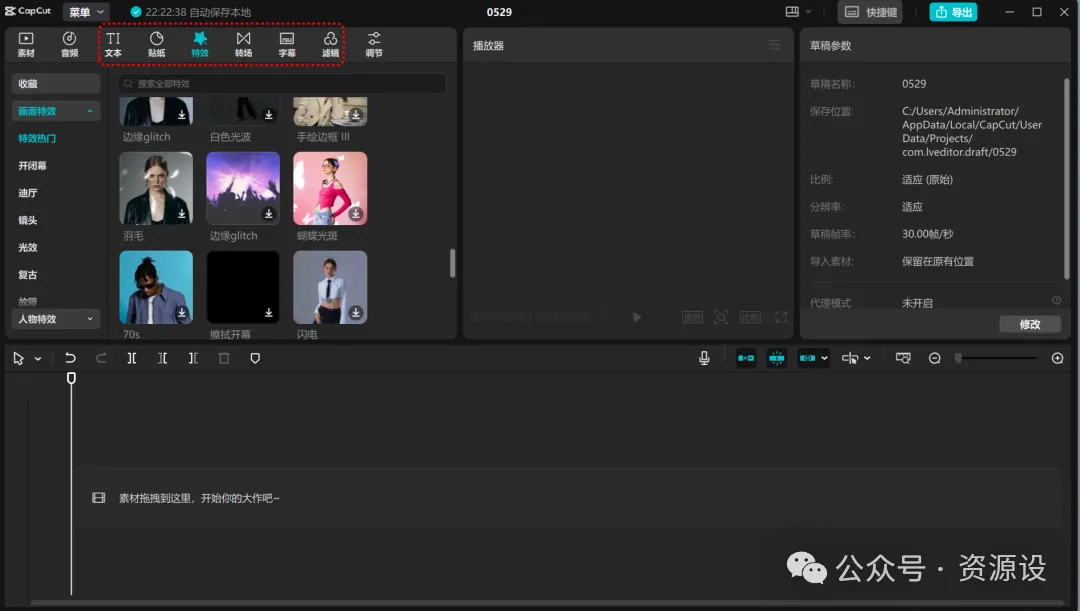The image size is (1080, 611).
Task: Expand the 人物特效 category
Action: 56,319
